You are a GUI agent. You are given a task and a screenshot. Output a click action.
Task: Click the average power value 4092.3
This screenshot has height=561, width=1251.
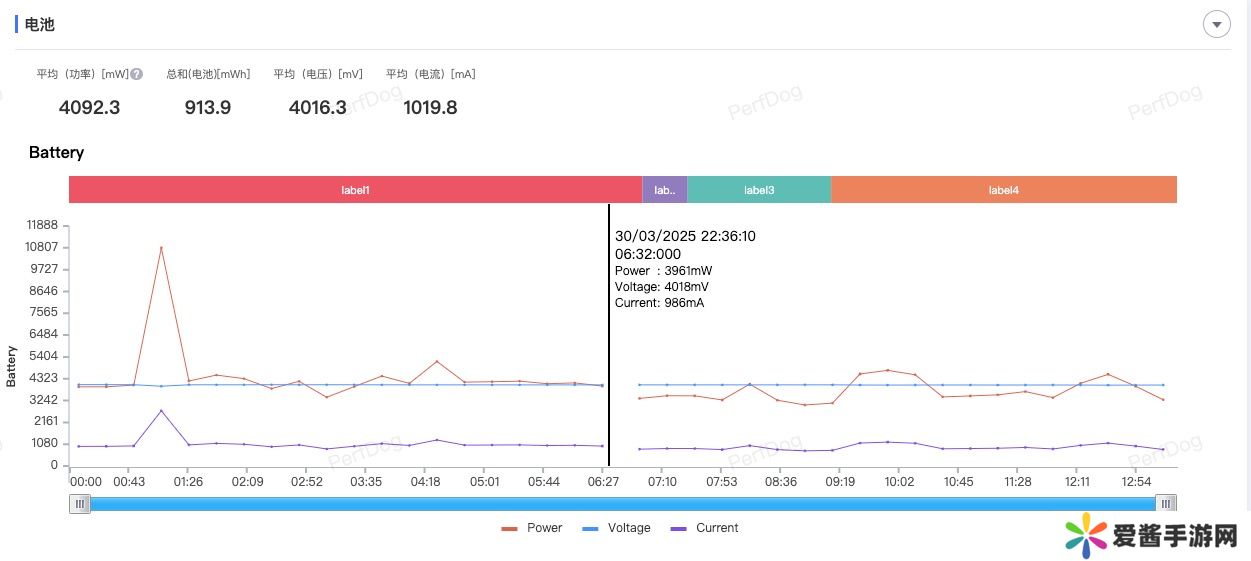click(x=89, y=108)
